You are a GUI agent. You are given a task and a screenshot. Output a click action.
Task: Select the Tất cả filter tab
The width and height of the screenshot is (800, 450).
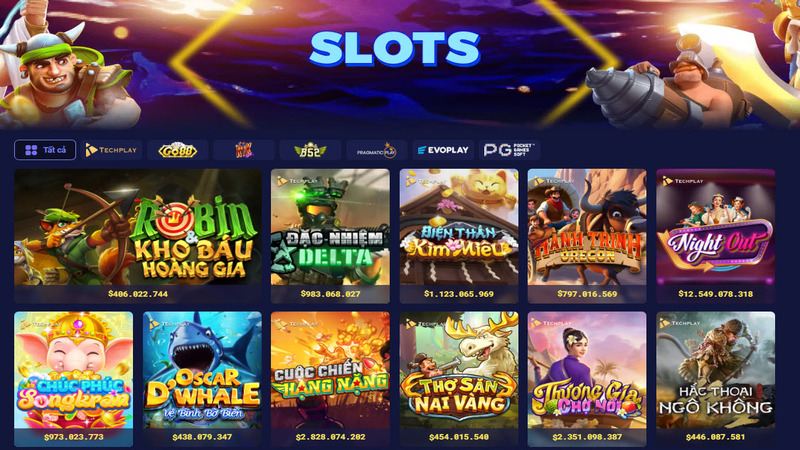tap(45, 150)
